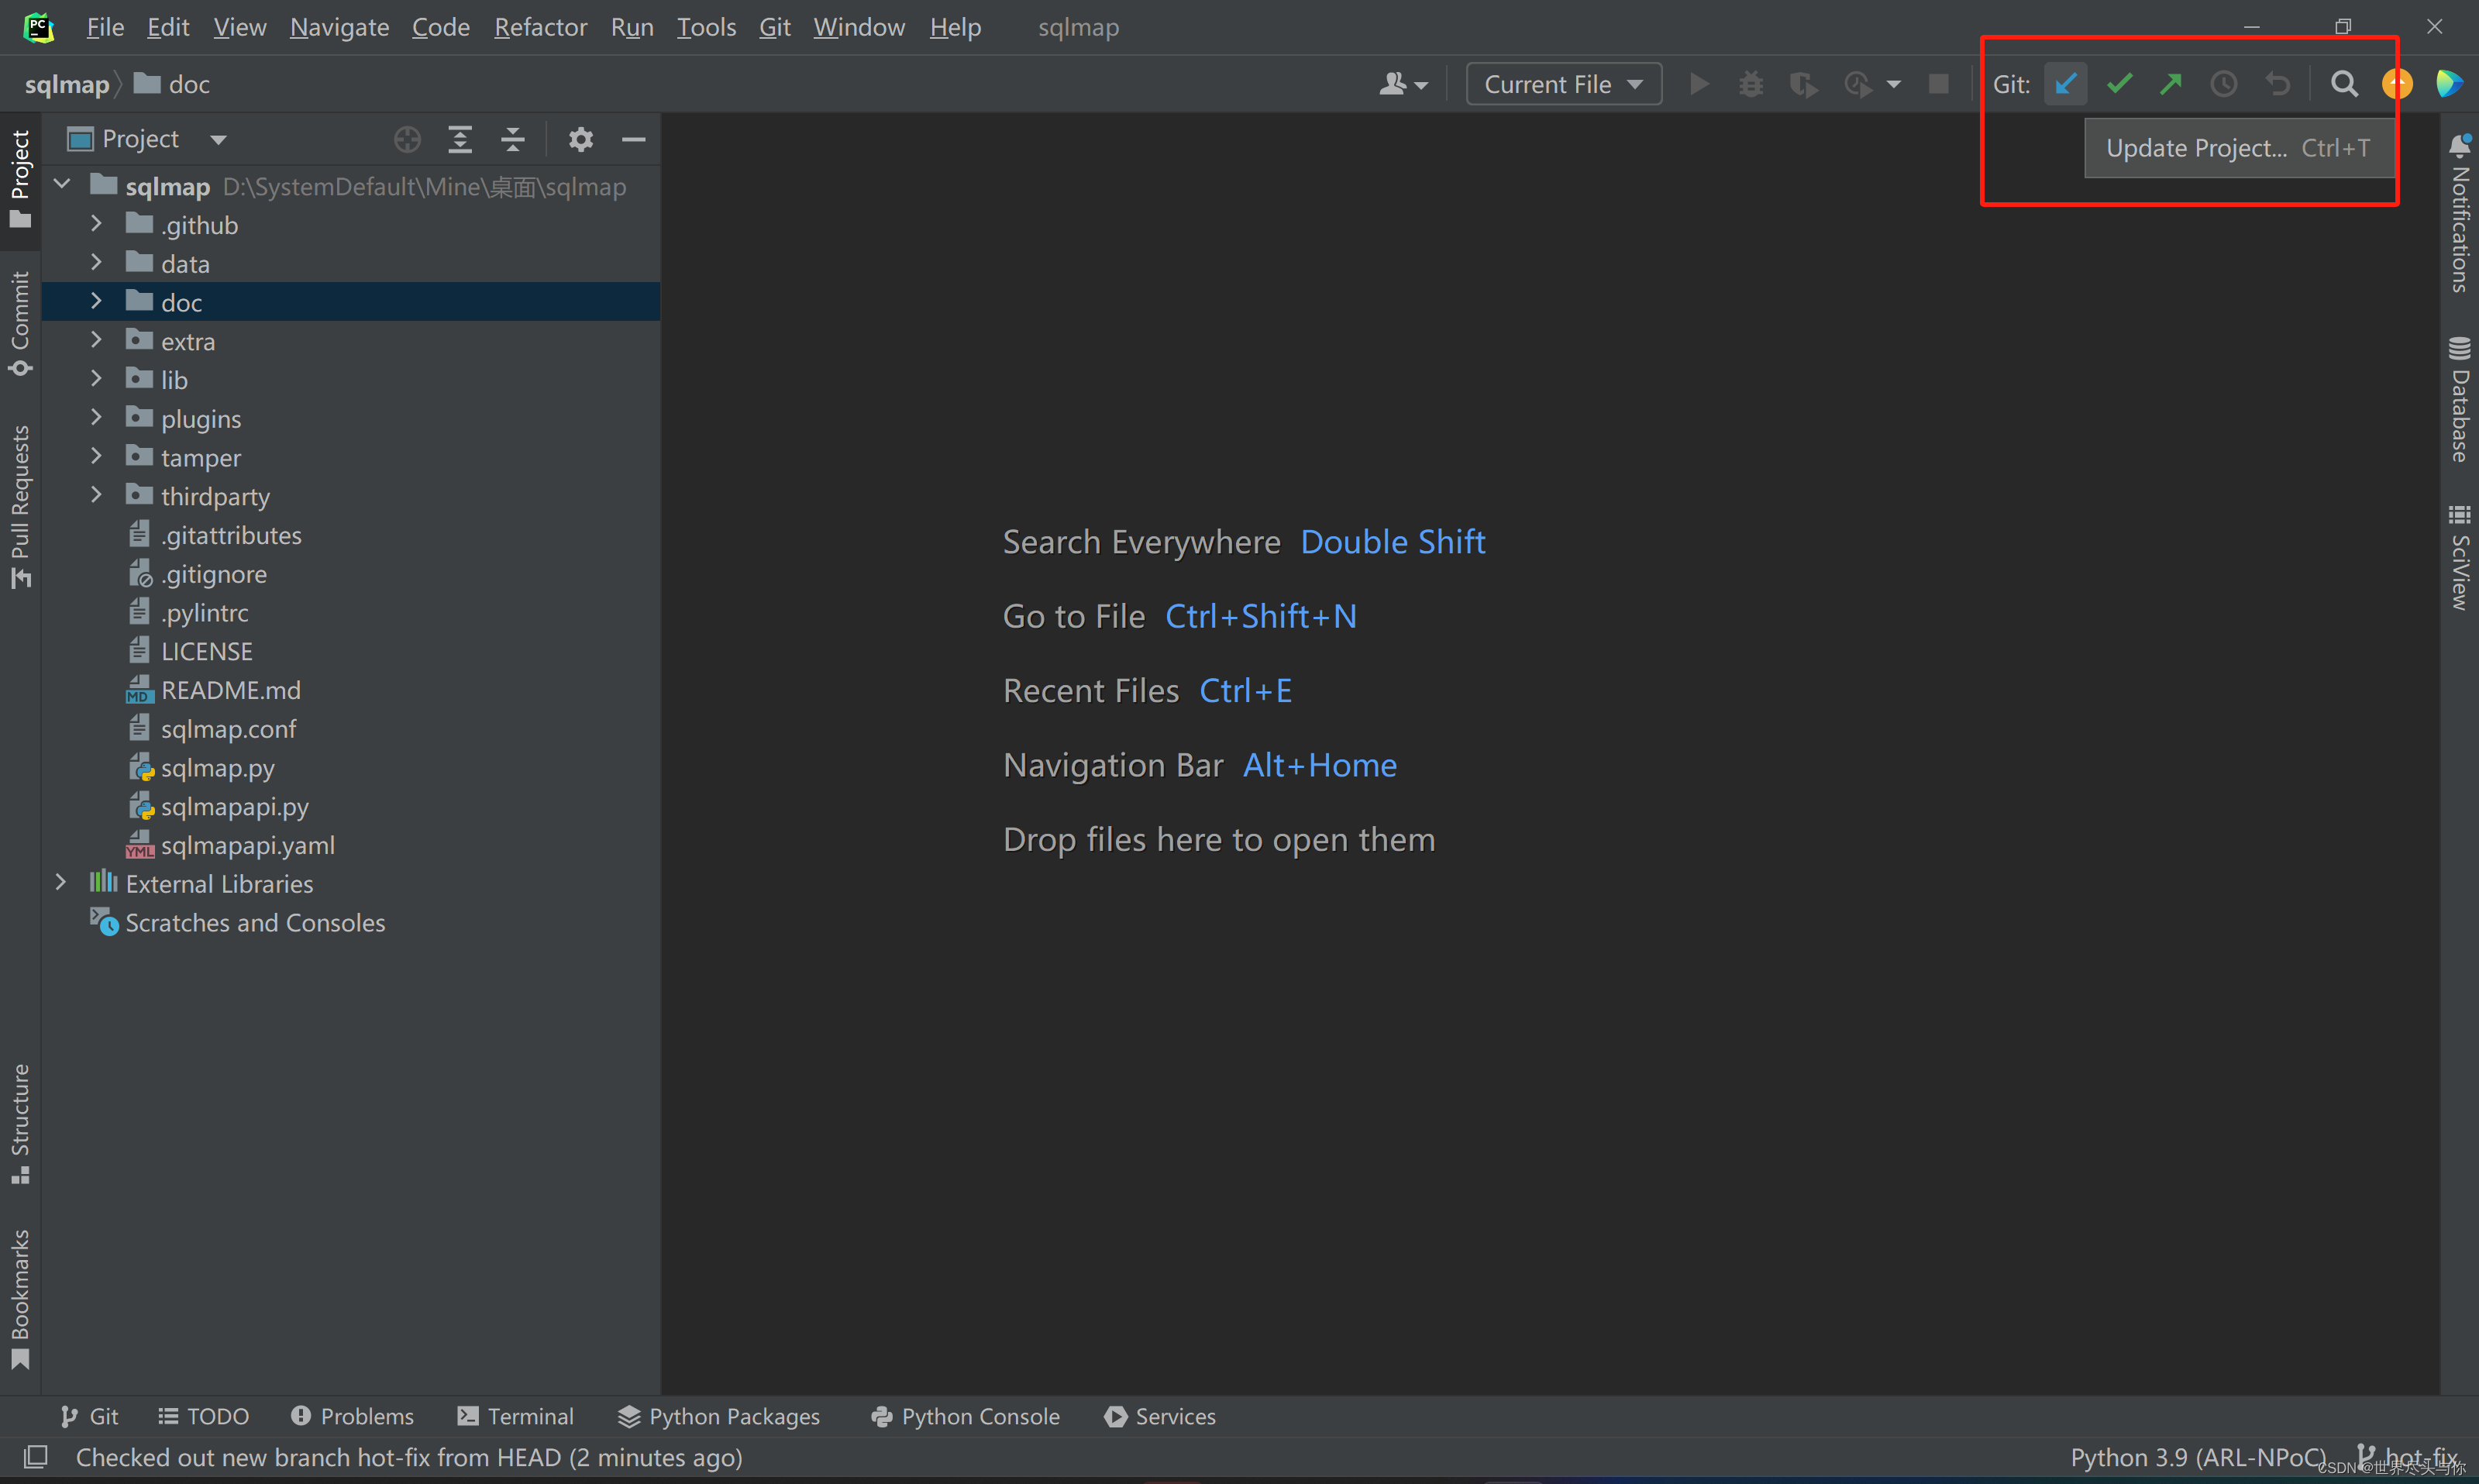Expand the tamper folder
2479x1484 pixels.
pyautogui.click(x=96, y=457)
